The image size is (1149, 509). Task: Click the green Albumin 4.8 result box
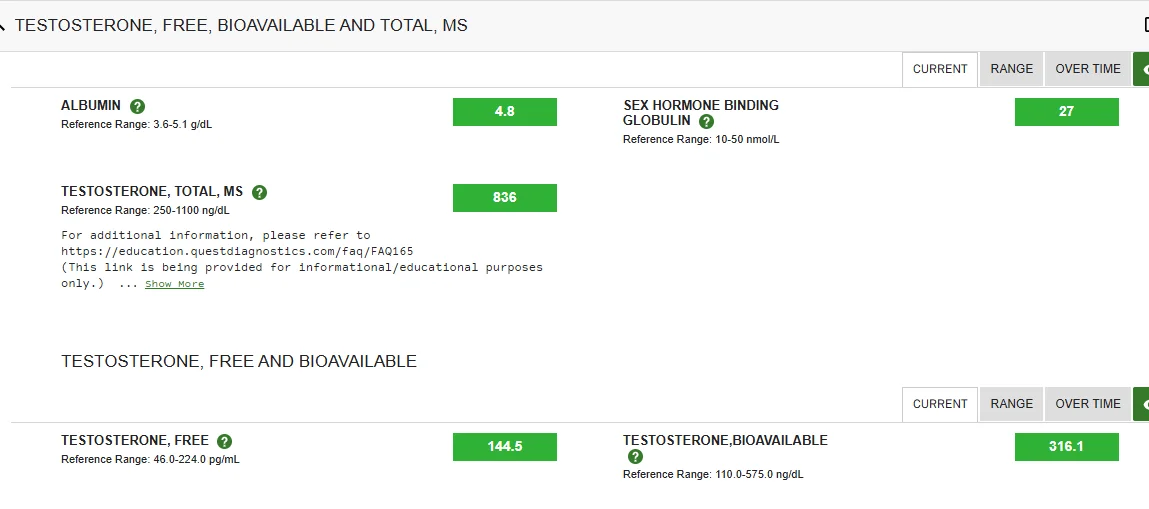click(505, 112)
